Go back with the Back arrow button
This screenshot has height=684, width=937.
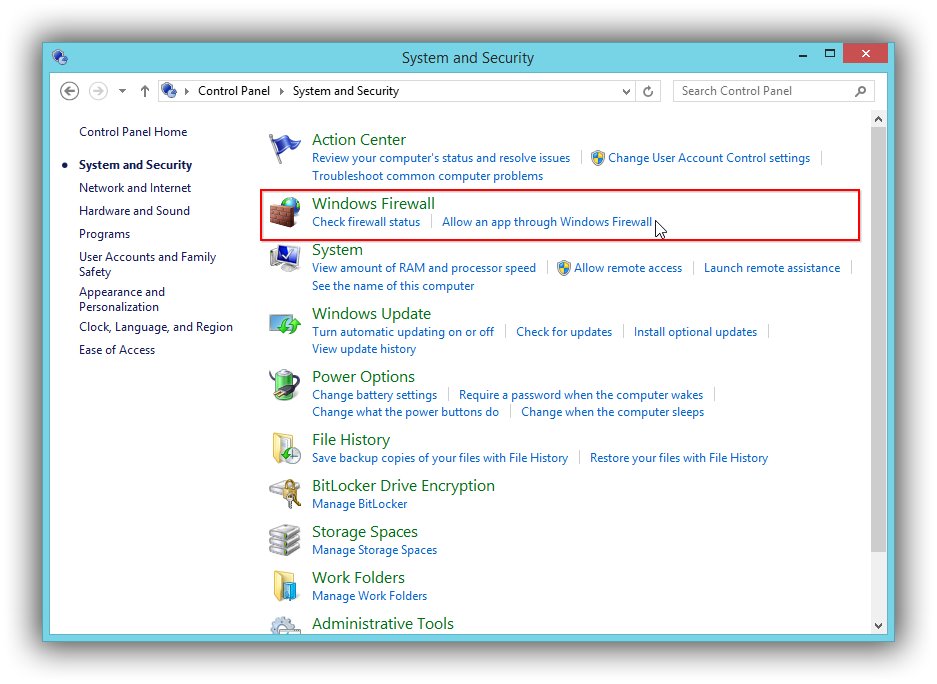(x=69, y=91)
